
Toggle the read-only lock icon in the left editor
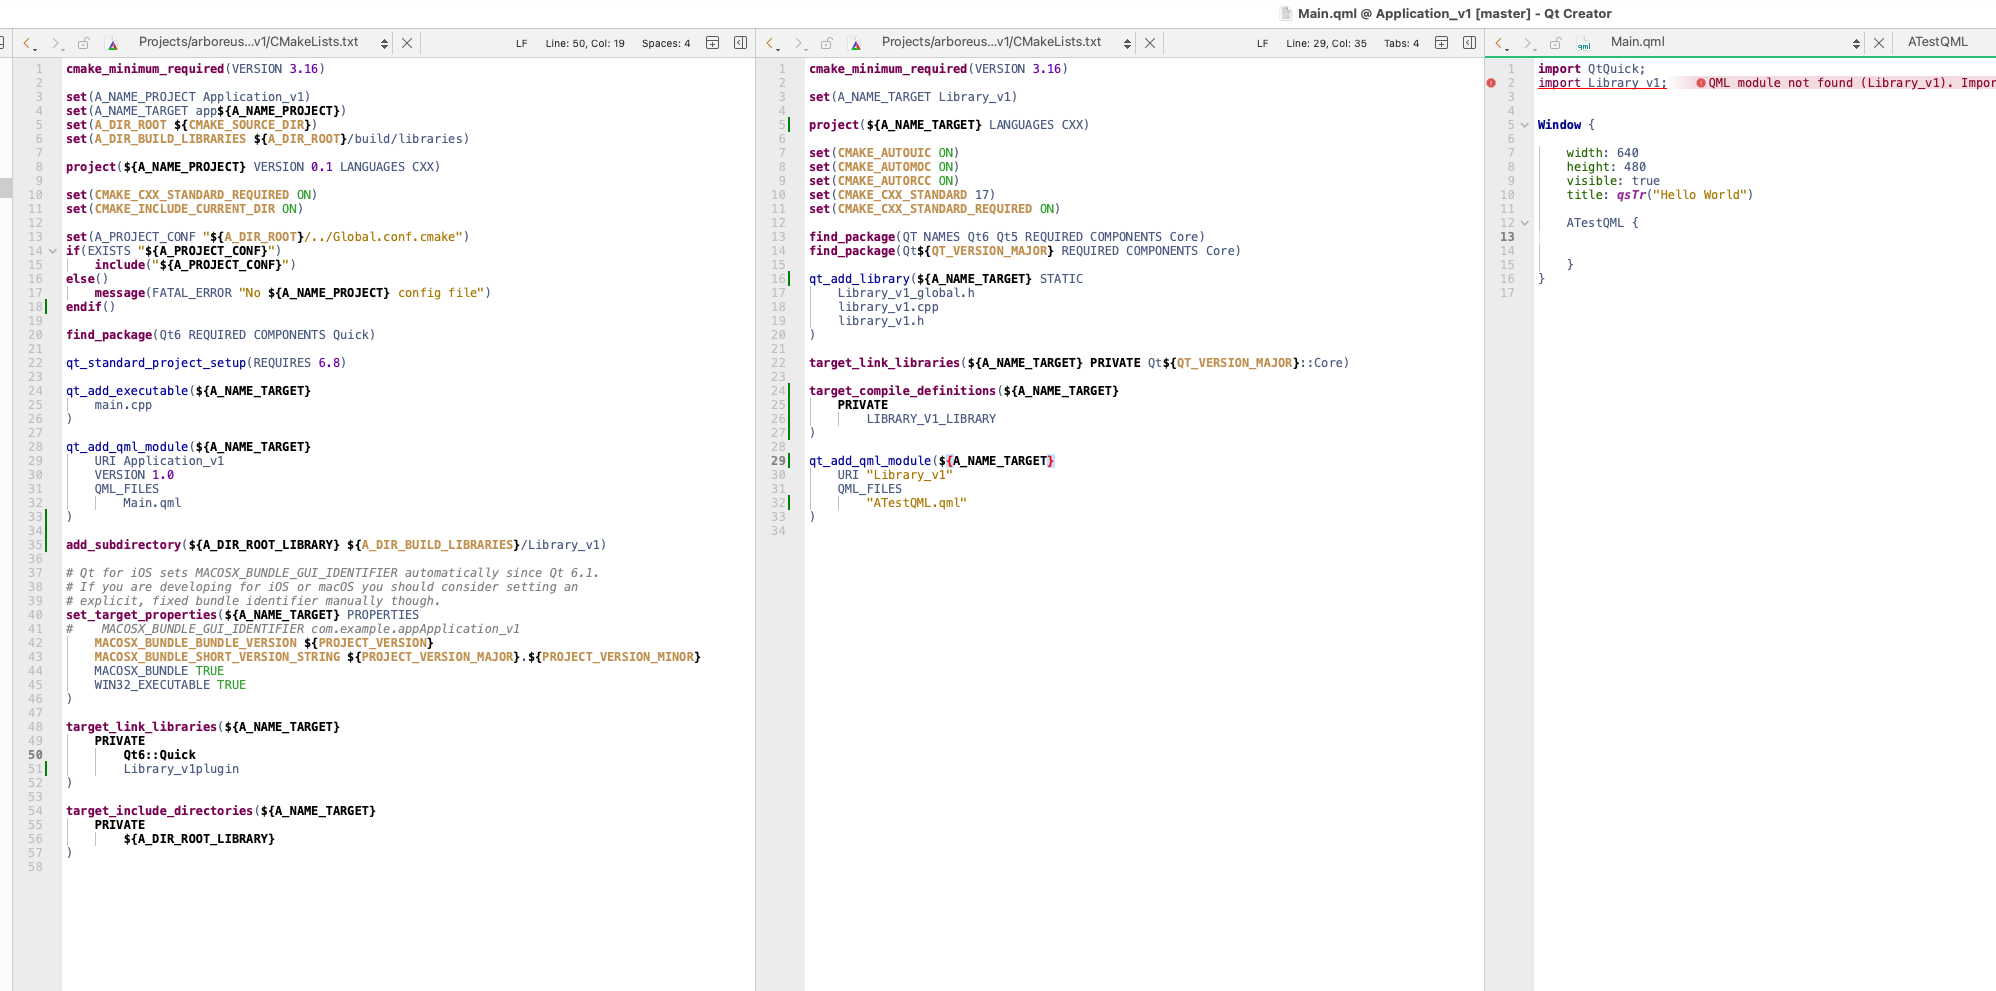click(84, 43)
